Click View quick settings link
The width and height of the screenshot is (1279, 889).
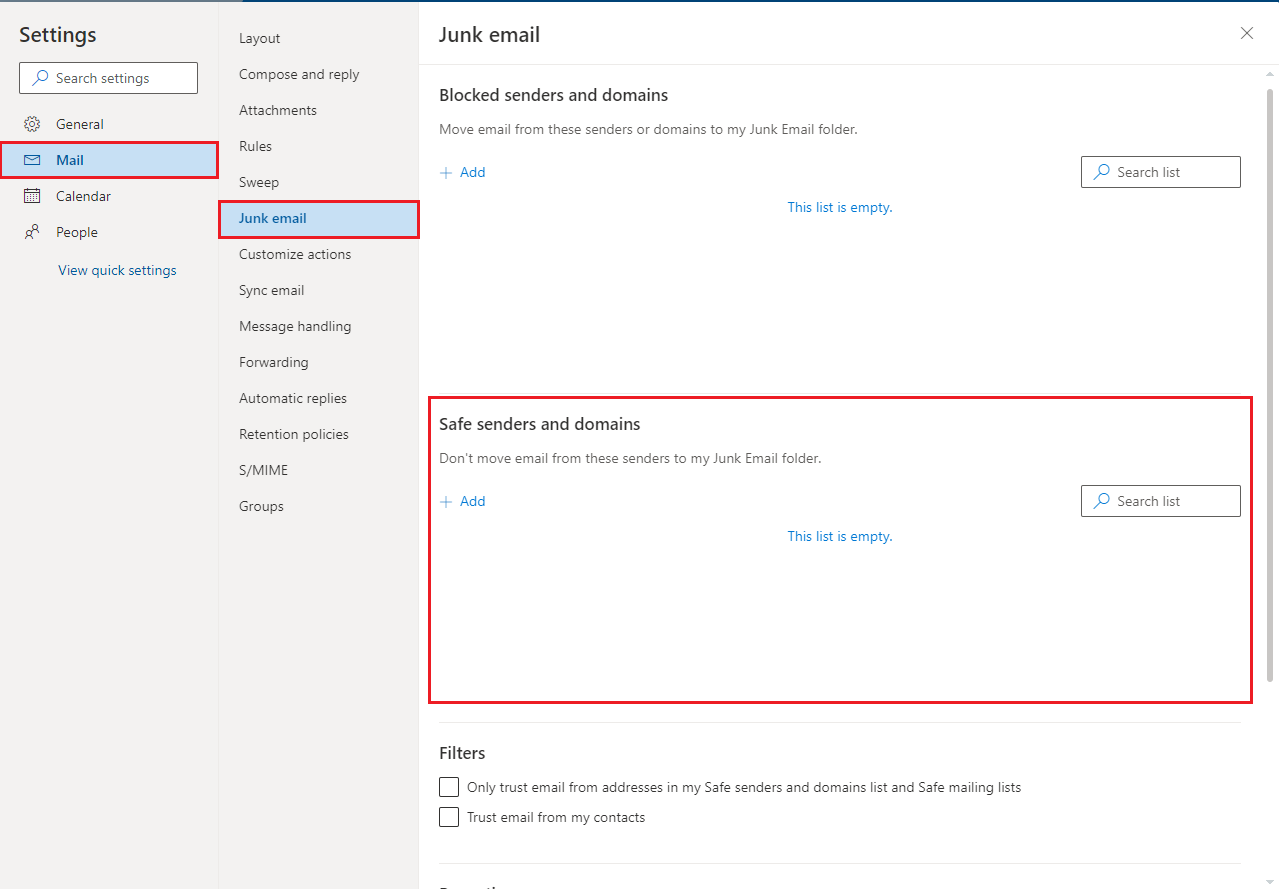coord(117,270)
